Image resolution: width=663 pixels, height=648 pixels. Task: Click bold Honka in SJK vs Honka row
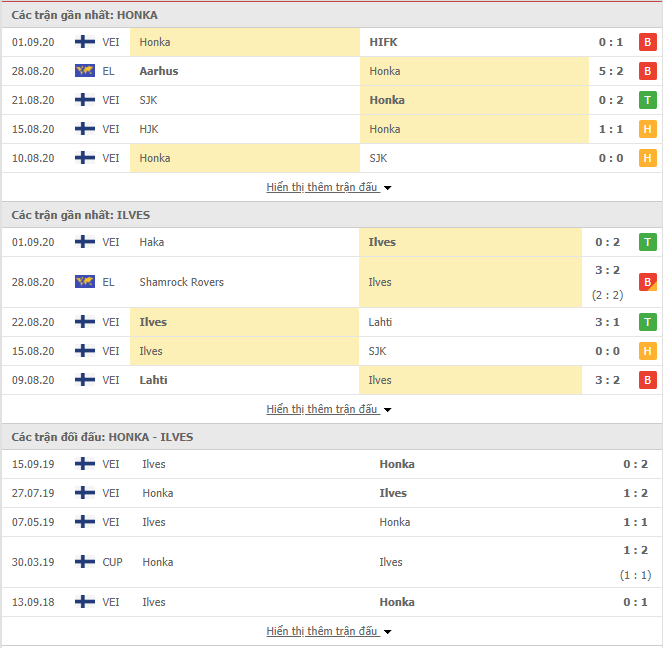point(387,100)
